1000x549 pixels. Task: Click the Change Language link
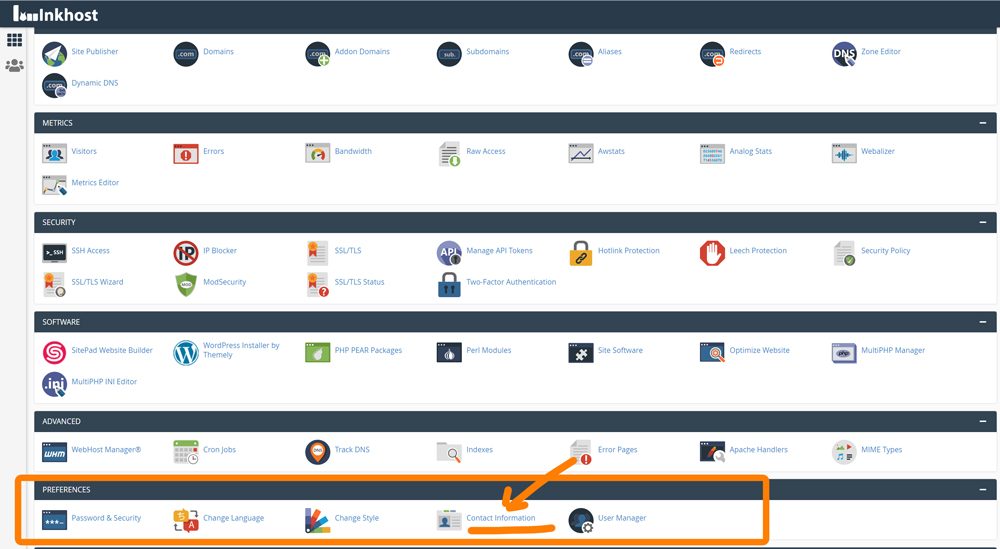233,518
